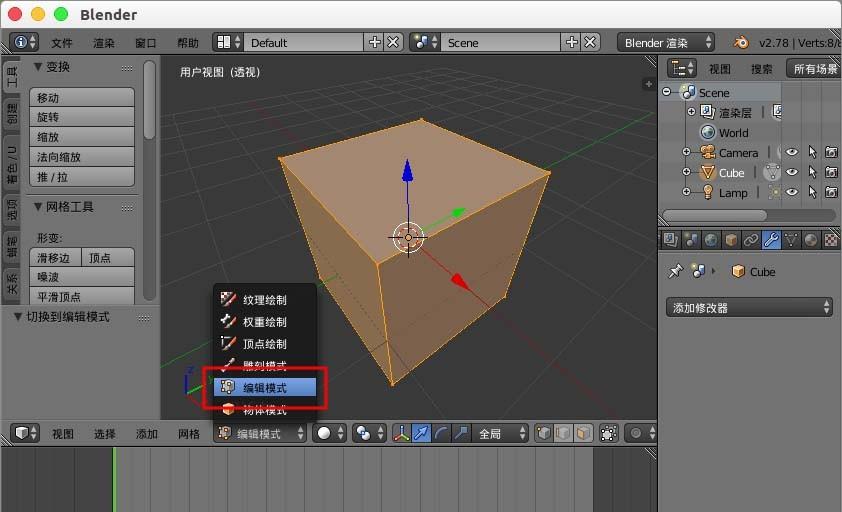Select edge select mode icon
Screen dimensions: 842x512
click(563, 433)
